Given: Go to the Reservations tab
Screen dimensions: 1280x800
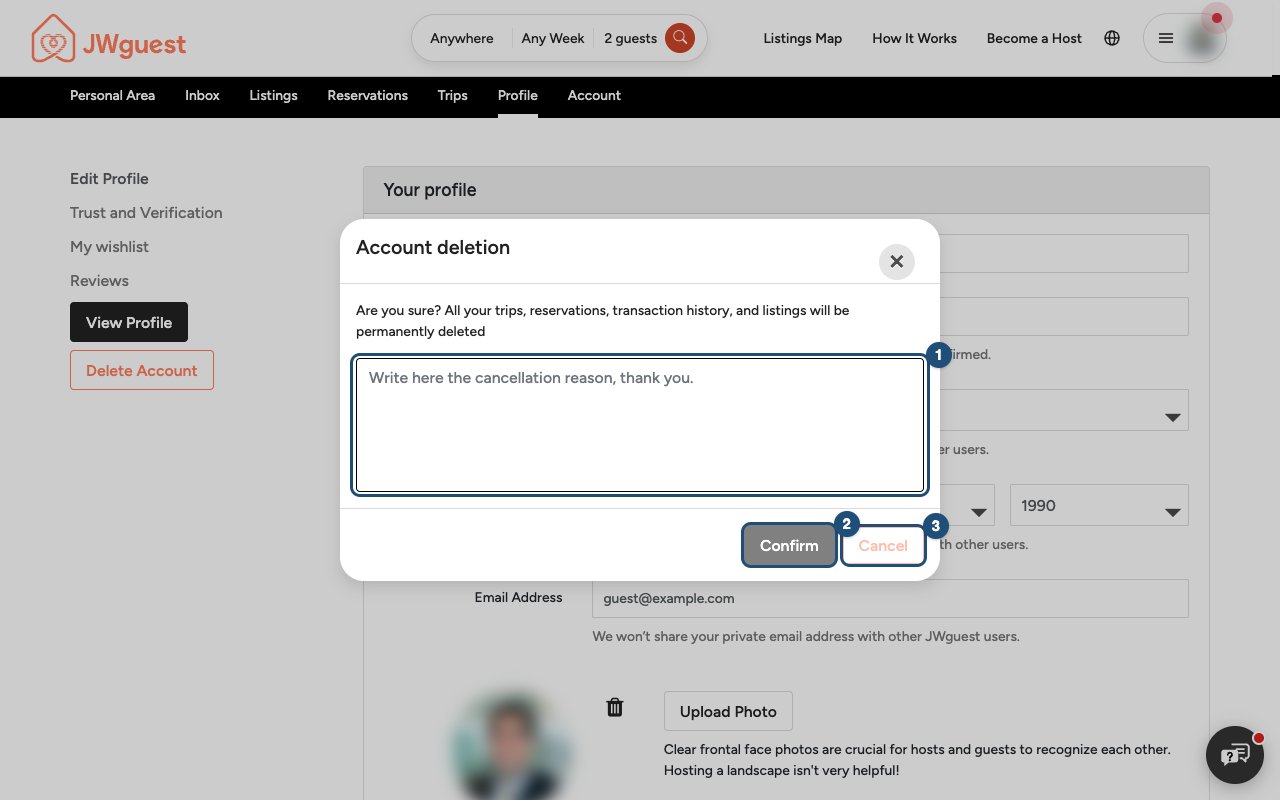Looking at the screenshot, I should [x=367, y=95].
